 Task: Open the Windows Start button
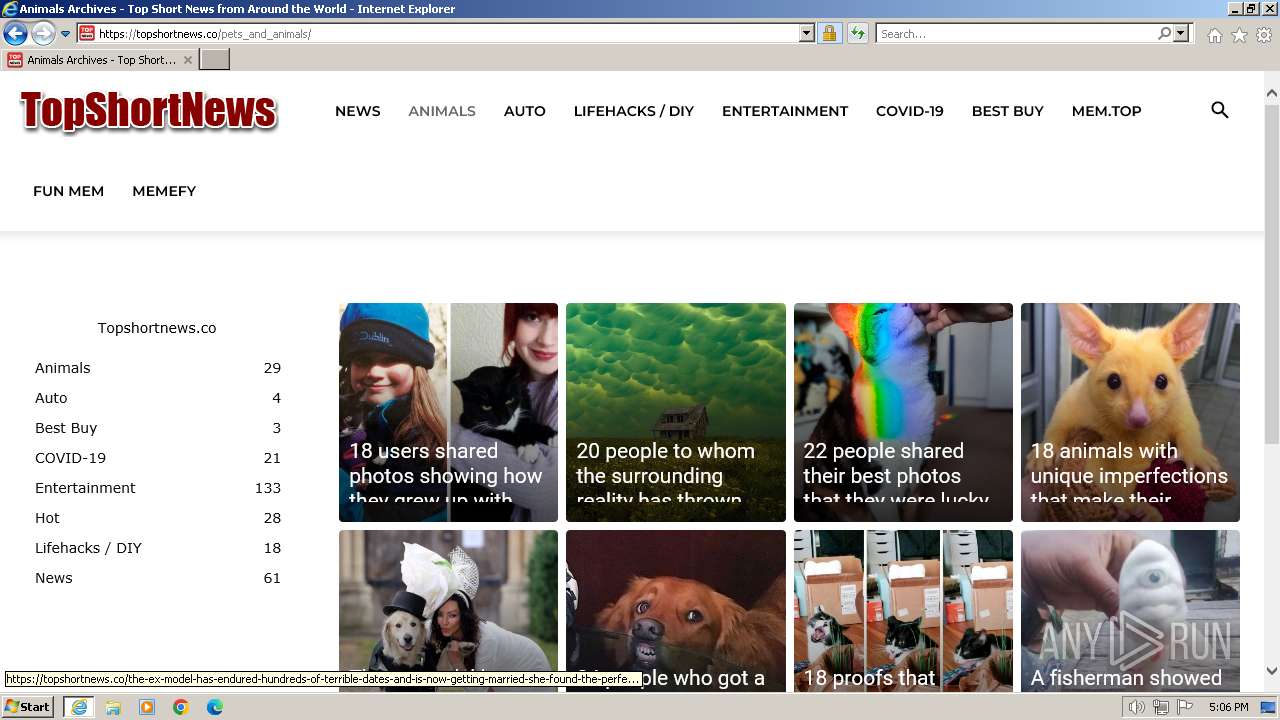tap(28, 706)
